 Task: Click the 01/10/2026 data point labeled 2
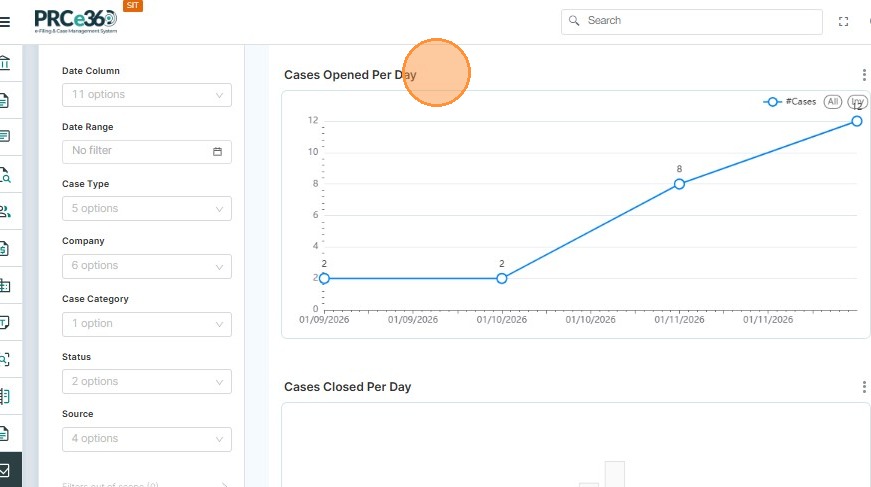(x=502, y=278)
